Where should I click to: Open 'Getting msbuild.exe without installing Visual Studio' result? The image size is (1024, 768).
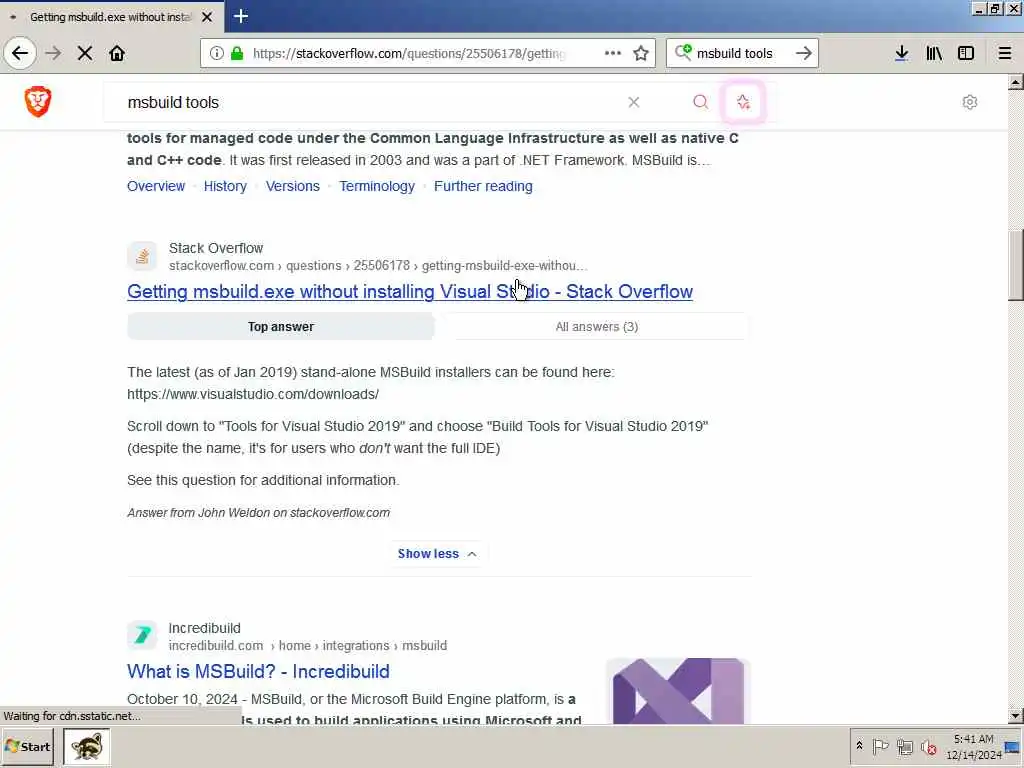coord(409,291)
